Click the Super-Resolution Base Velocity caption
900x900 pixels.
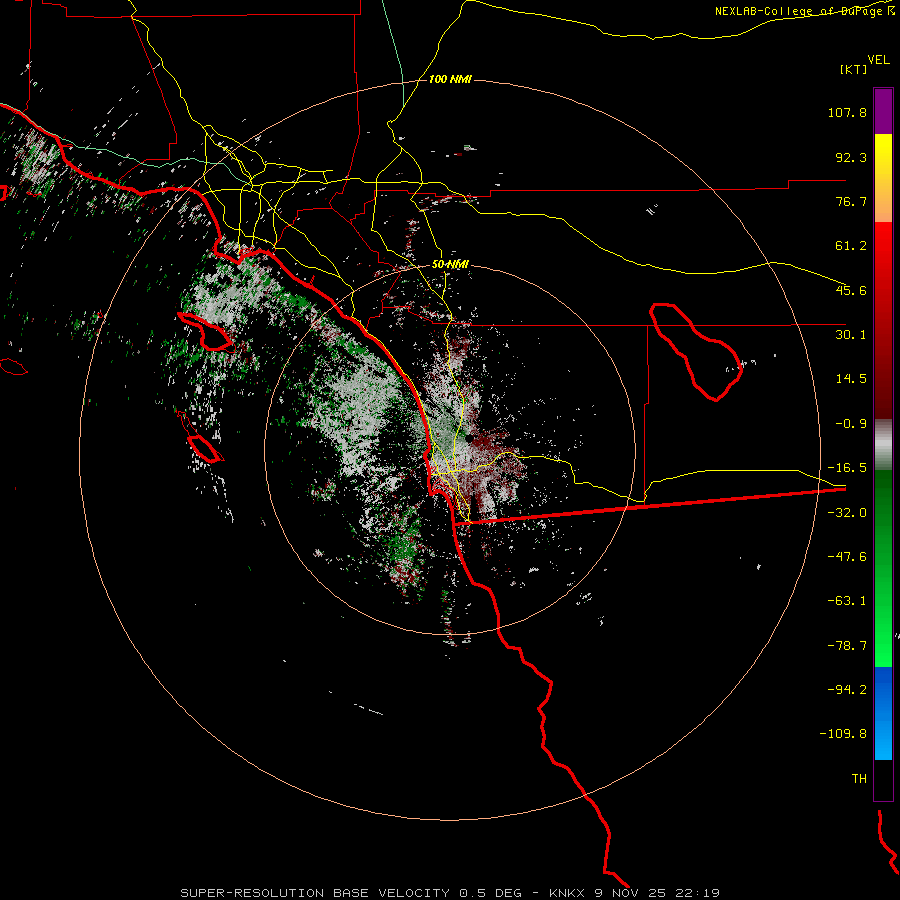tap(450, 893)
